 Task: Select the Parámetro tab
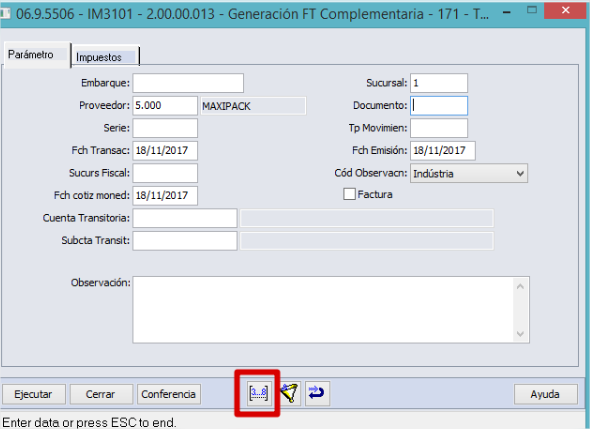pyautogui.click(x=37, y=55)
